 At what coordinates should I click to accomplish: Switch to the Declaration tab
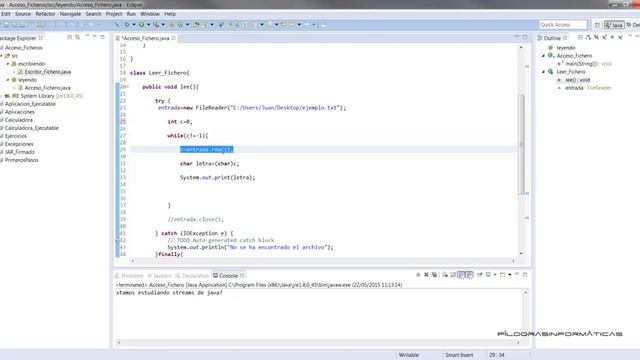pyautogui.click(x=192, y=276)
